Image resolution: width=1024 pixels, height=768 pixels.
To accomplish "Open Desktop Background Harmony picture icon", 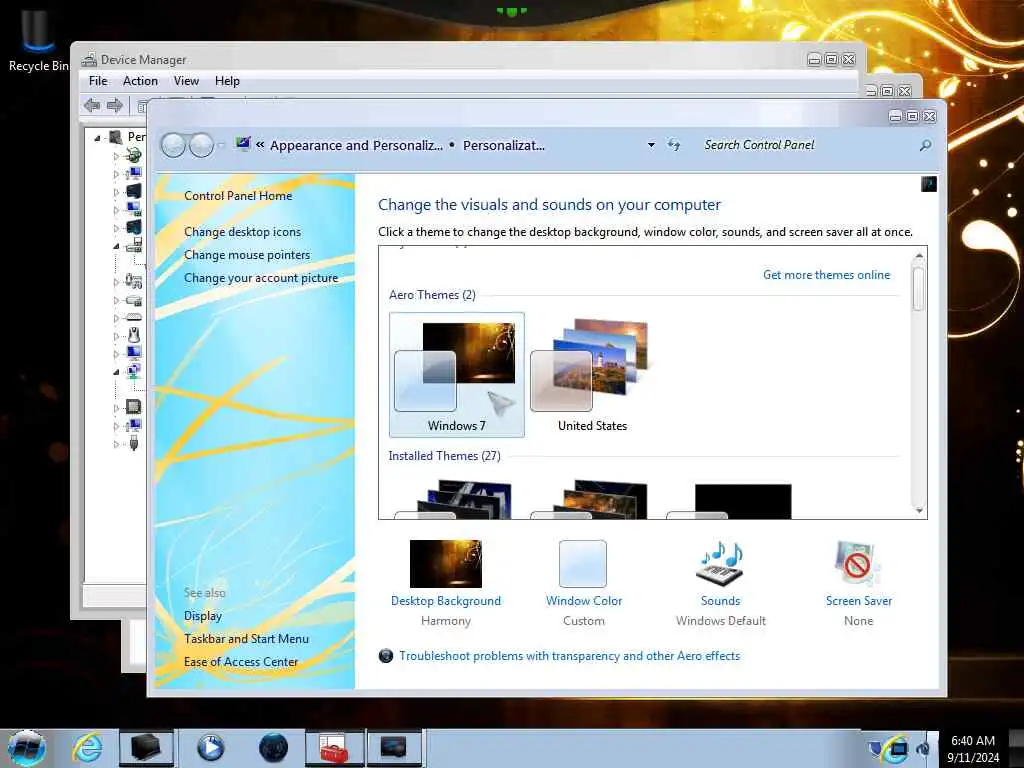I will pos(445,564).
